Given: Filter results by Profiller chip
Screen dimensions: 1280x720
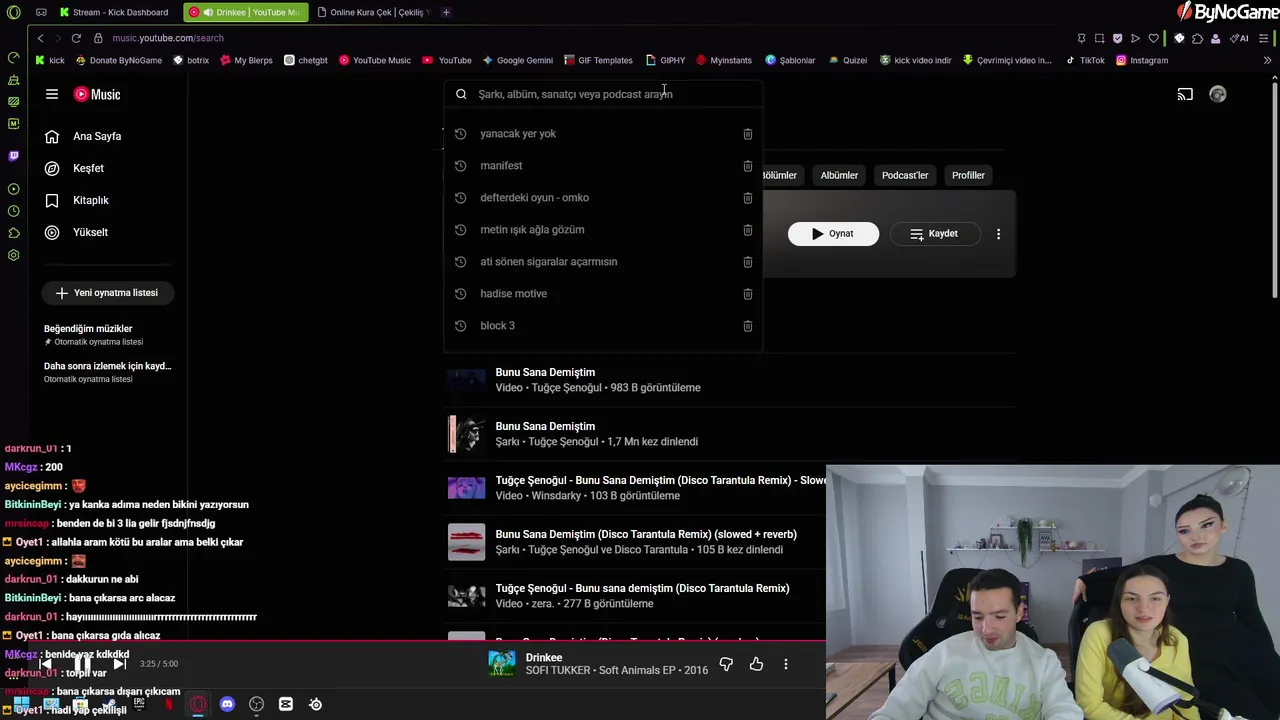Looking at the screenshot, I should [968, 175].
